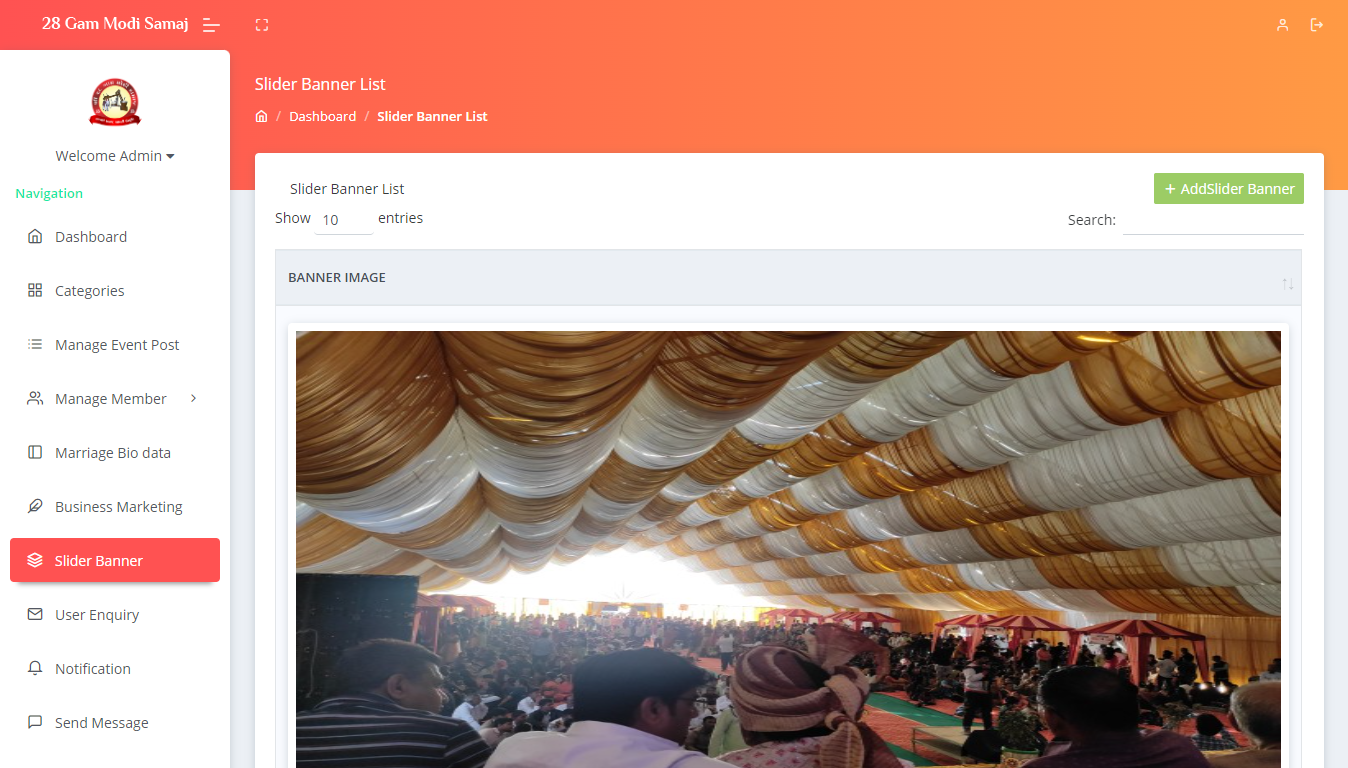Click the tent banner image thumbnail
The image size is (1348, 768).
(x=788, y=549)
